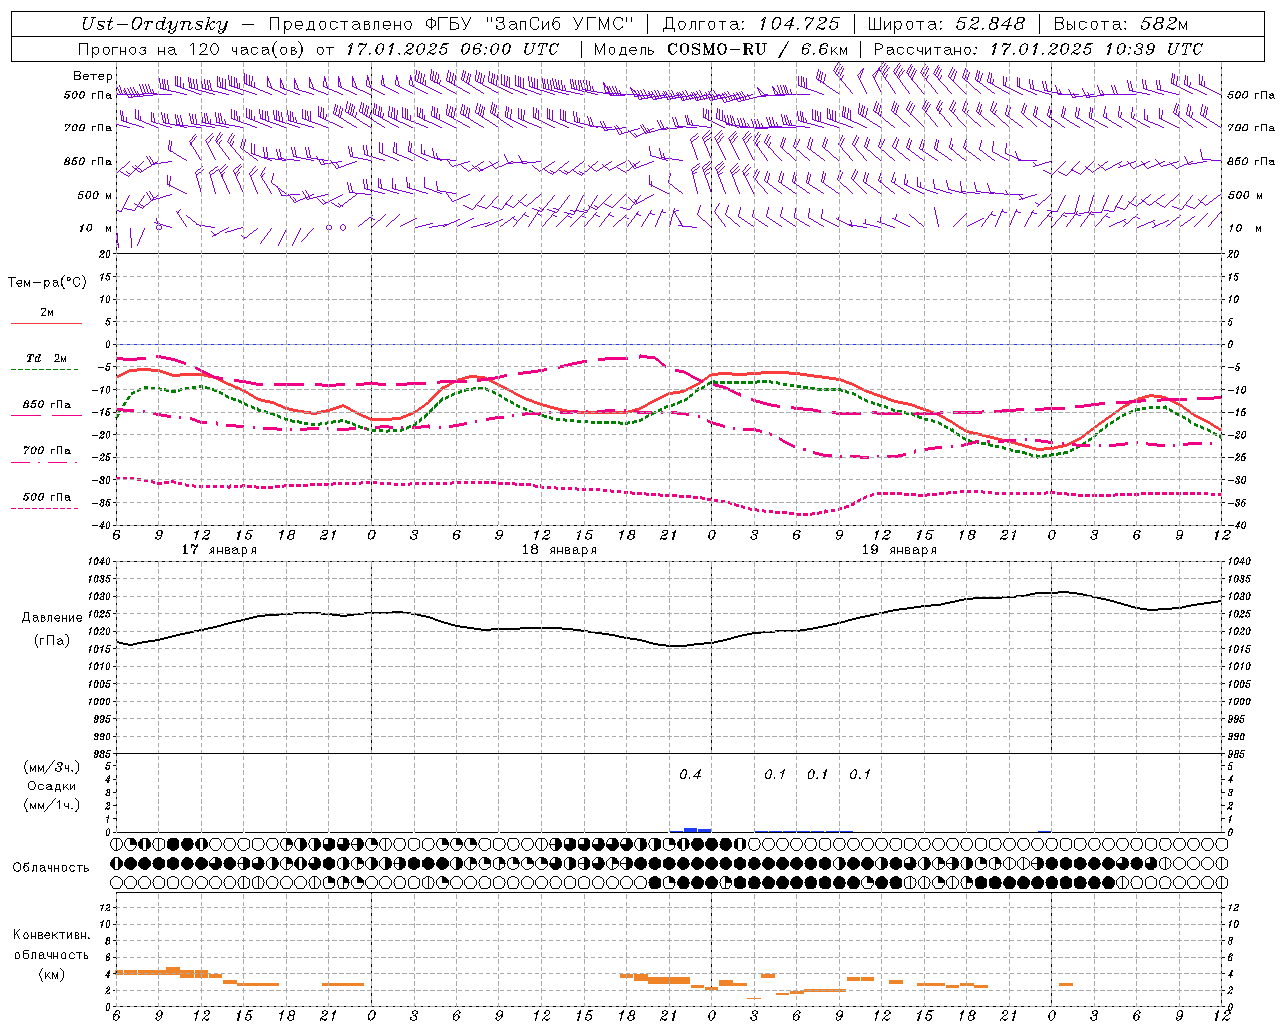Click the "(км)" unit of convective cloudiness
The width and height of the screenshot is (1280, 1024).
click(51, 974)
